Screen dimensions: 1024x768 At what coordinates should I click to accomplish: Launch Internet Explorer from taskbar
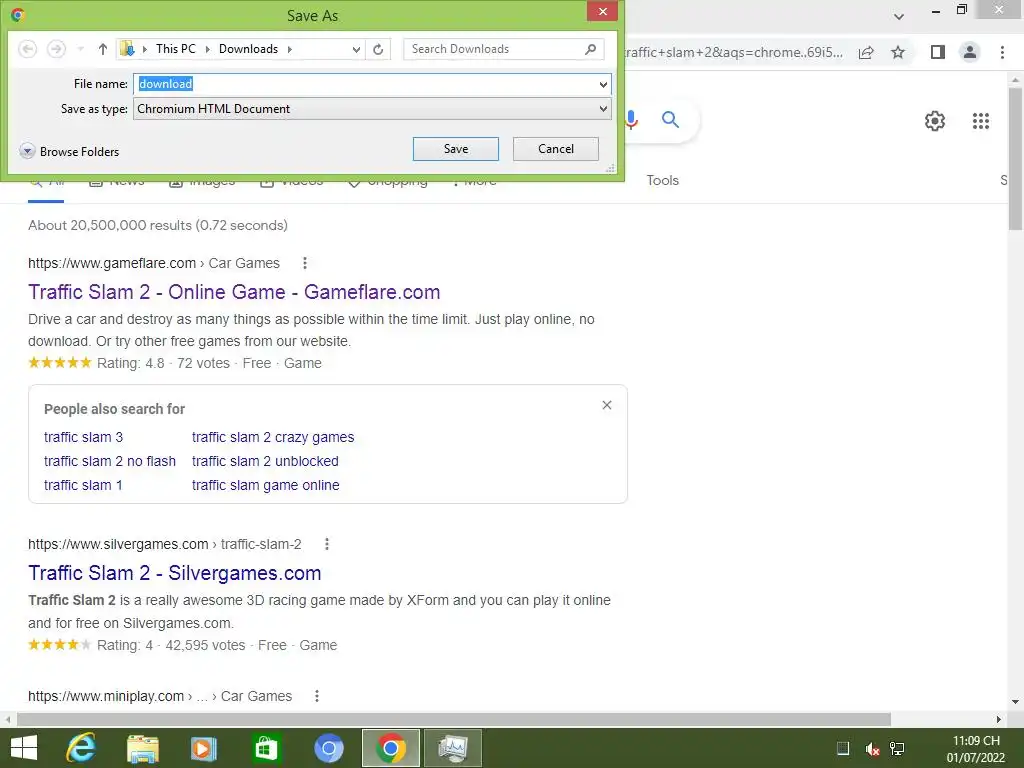[81, 748]
